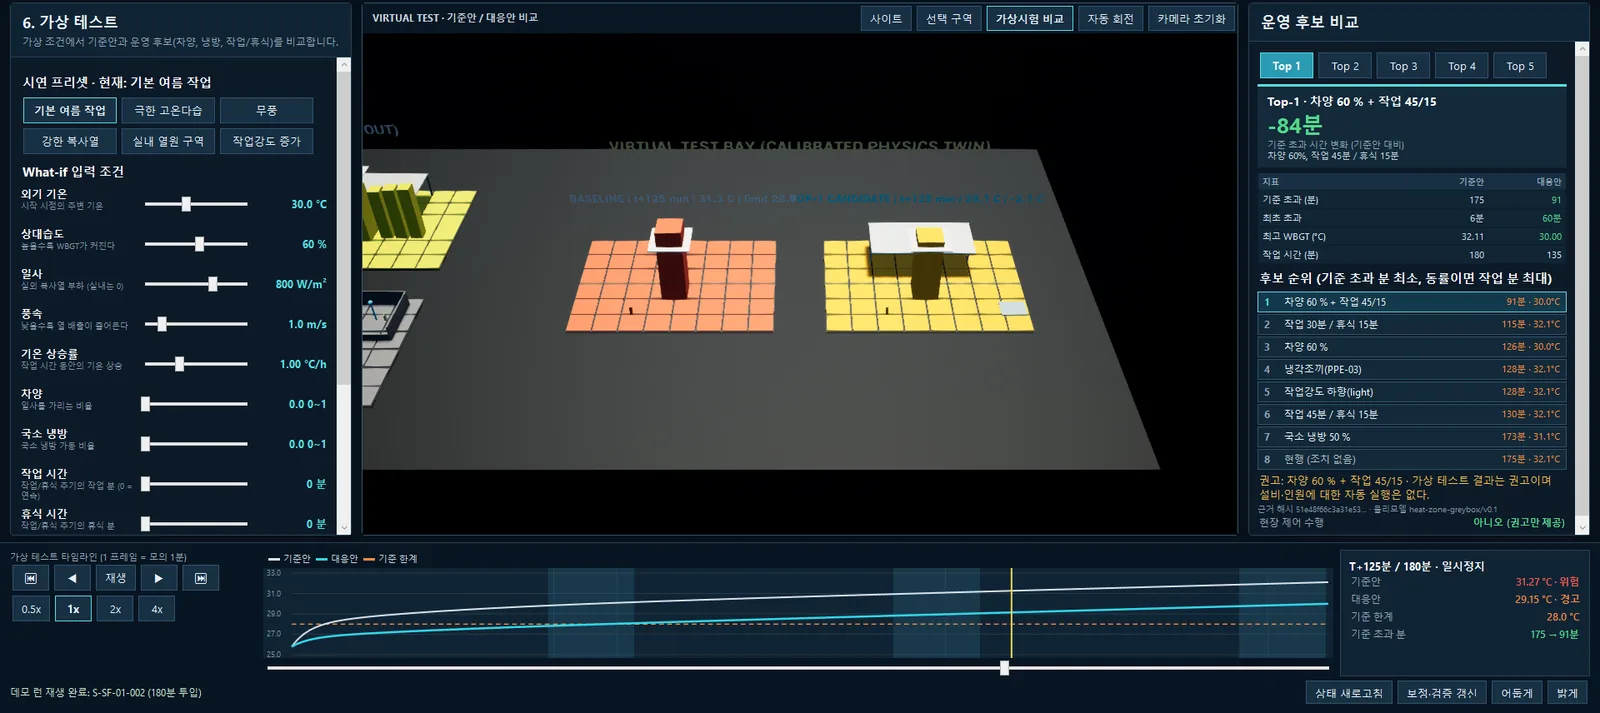
Task: Open the Top 5 candidate tab
Action: [1520, 66]
